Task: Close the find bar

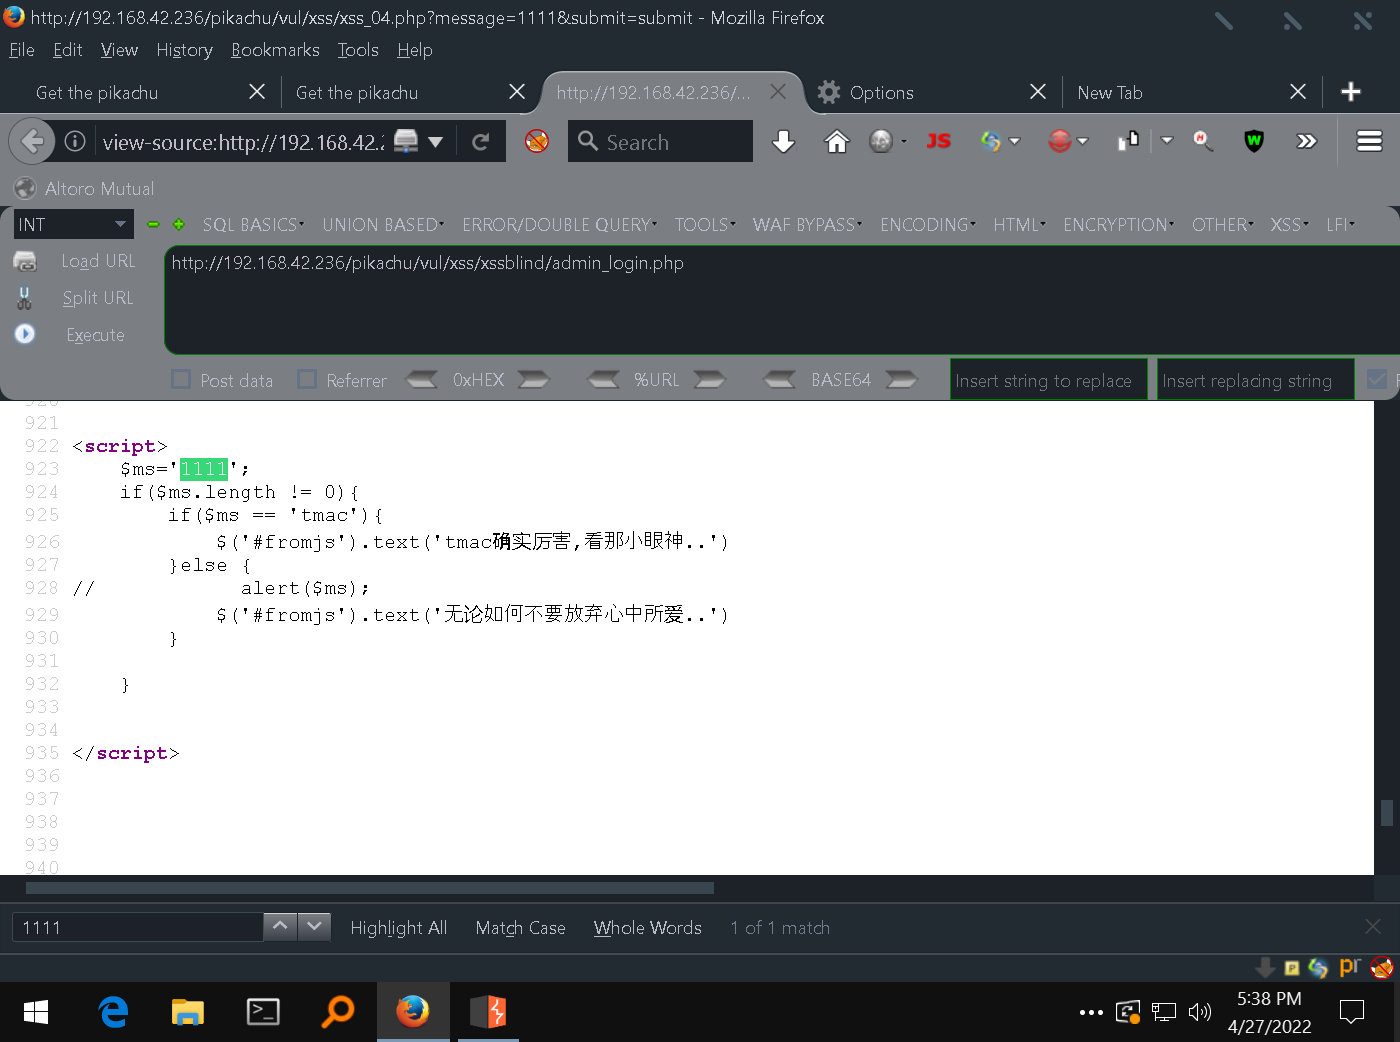Action: [1373, 927]
